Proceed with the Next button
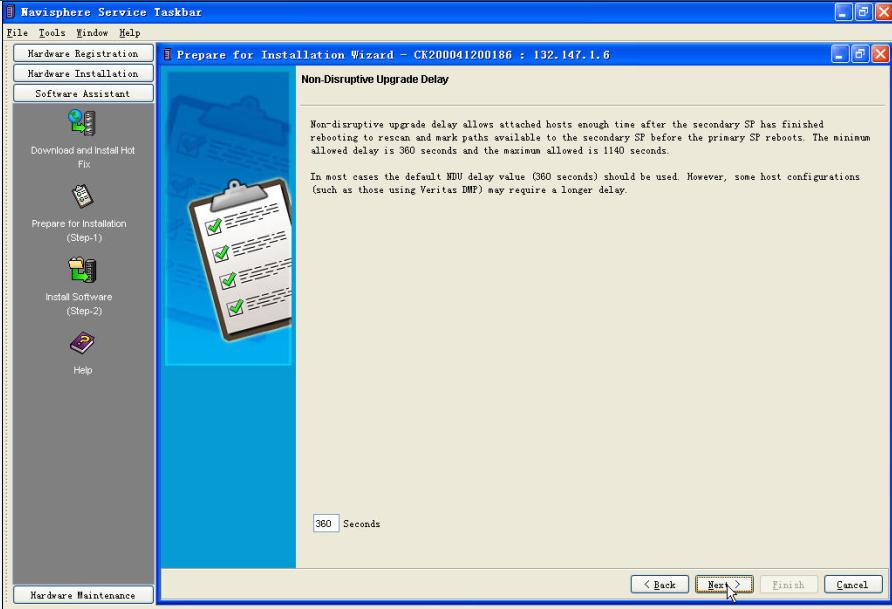This screenshot has height=609, width=892. [724, 585]
